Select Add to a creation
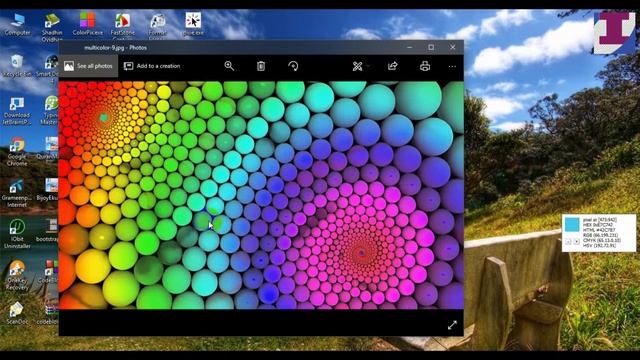640x360 pixels. click(152, 66)
